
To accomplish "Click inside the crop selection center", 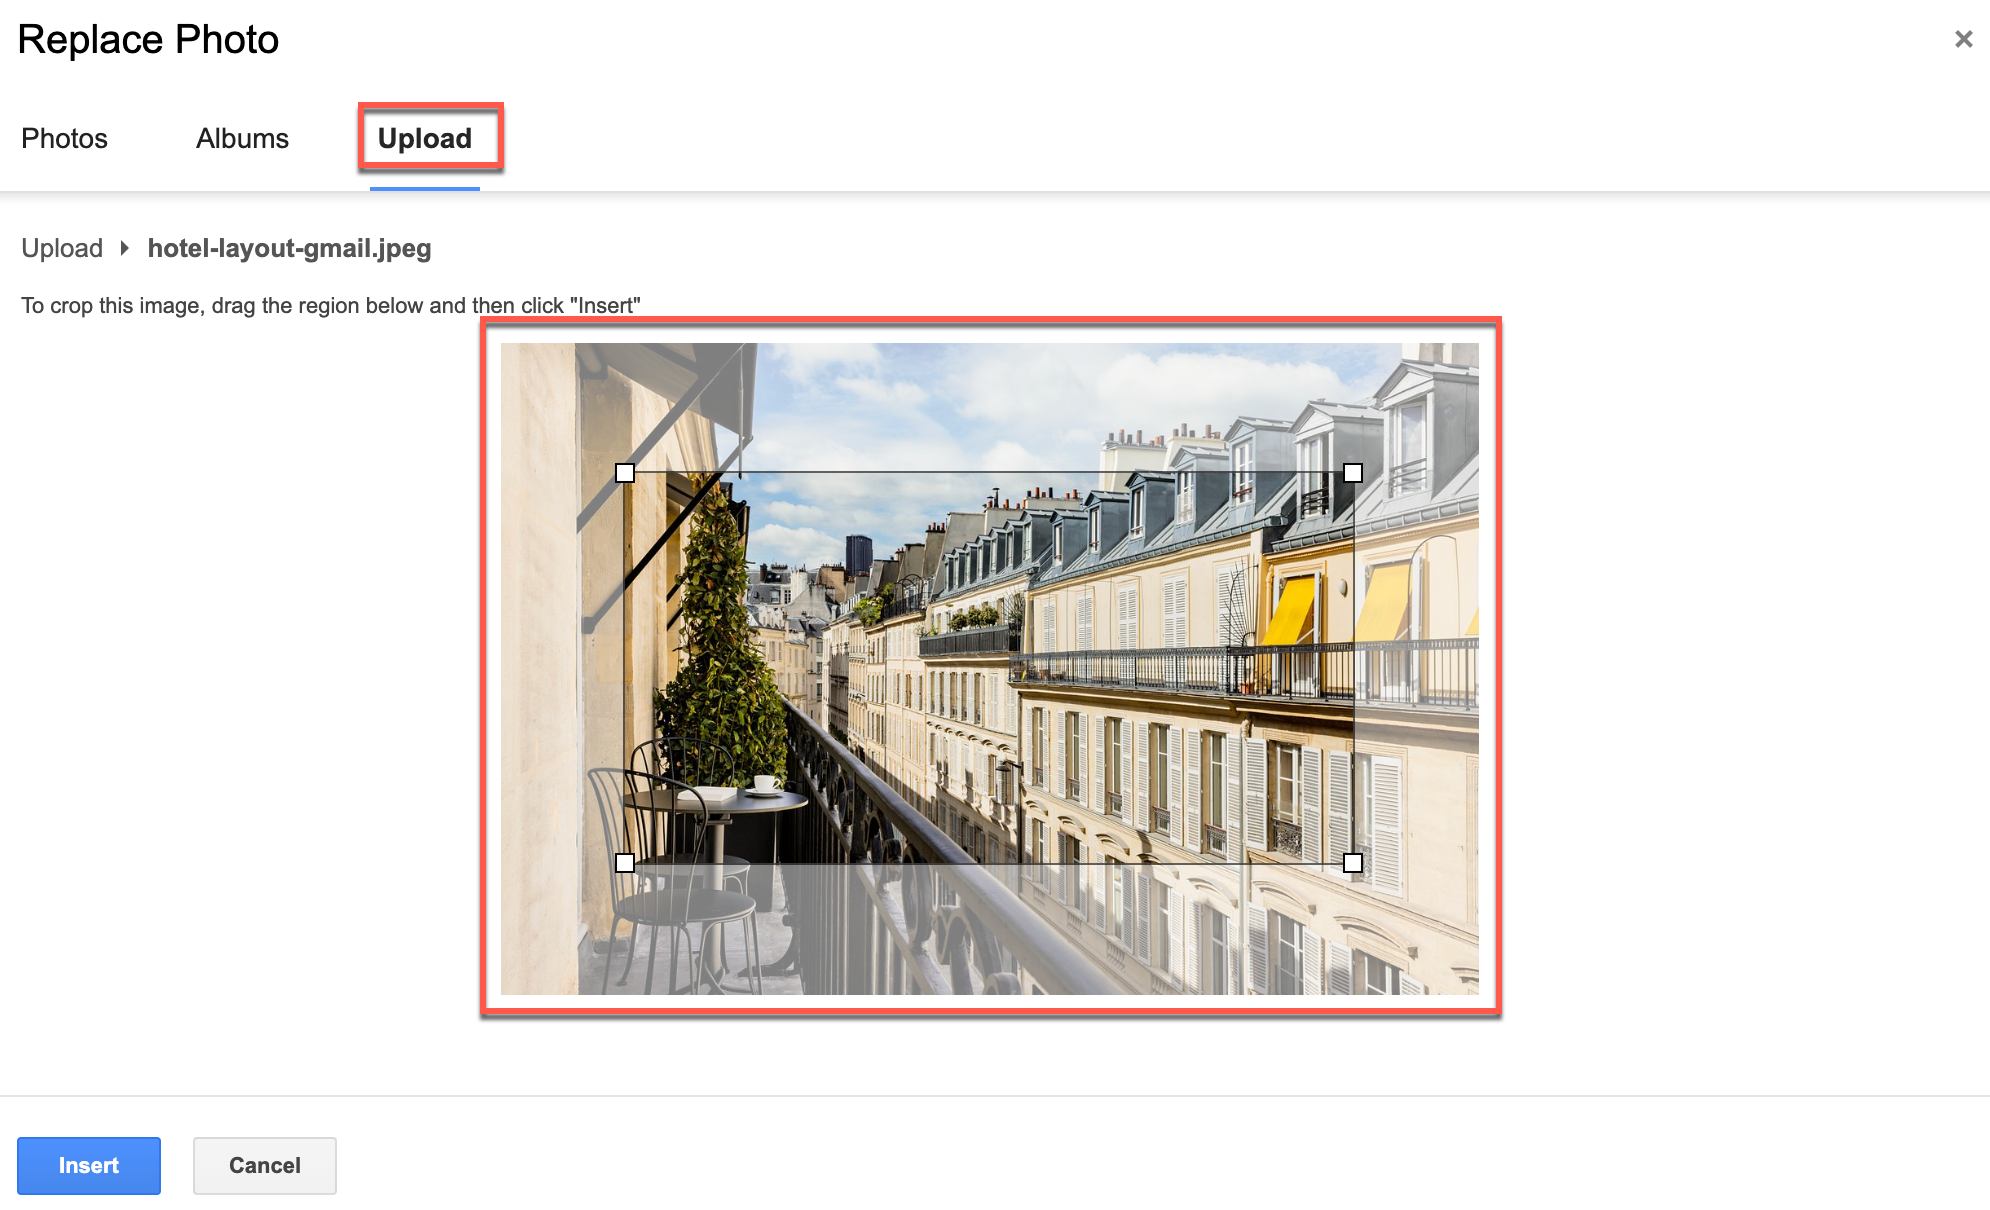I will [x=989, y=668].
